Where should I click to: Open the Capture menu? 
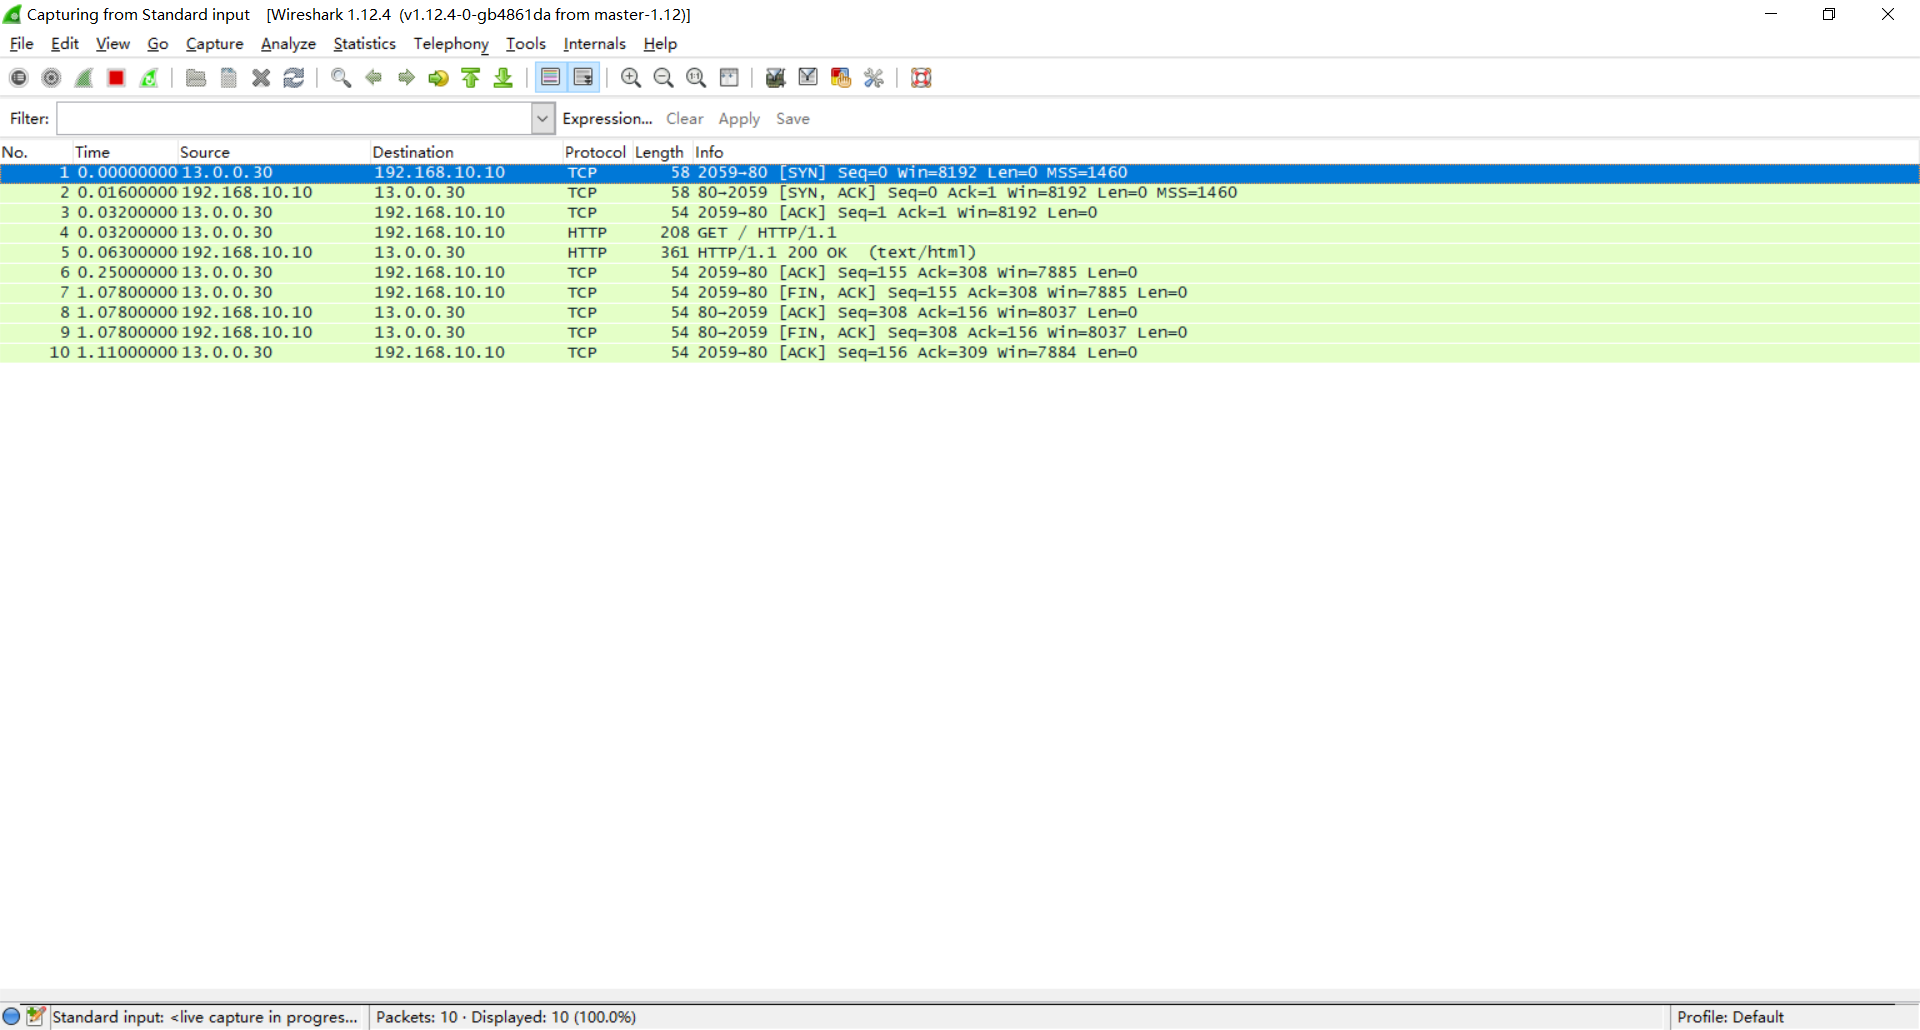[215, 44]
